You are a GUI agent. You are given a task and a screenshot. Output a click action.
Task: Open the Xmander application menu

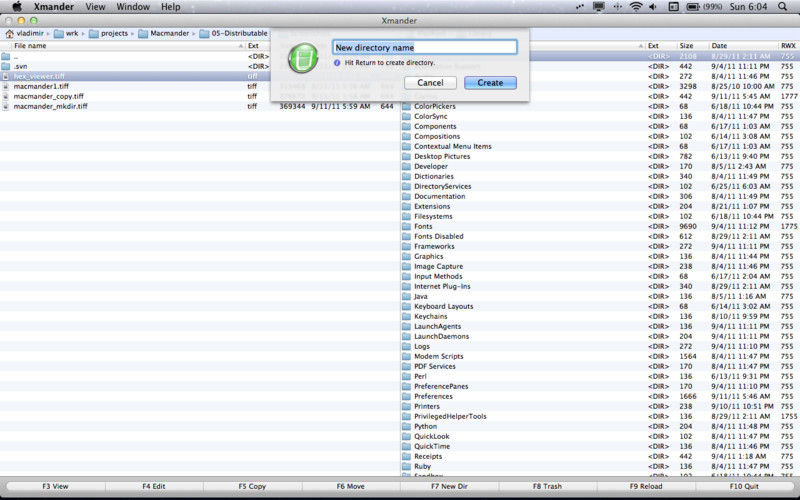click(54, 7)
